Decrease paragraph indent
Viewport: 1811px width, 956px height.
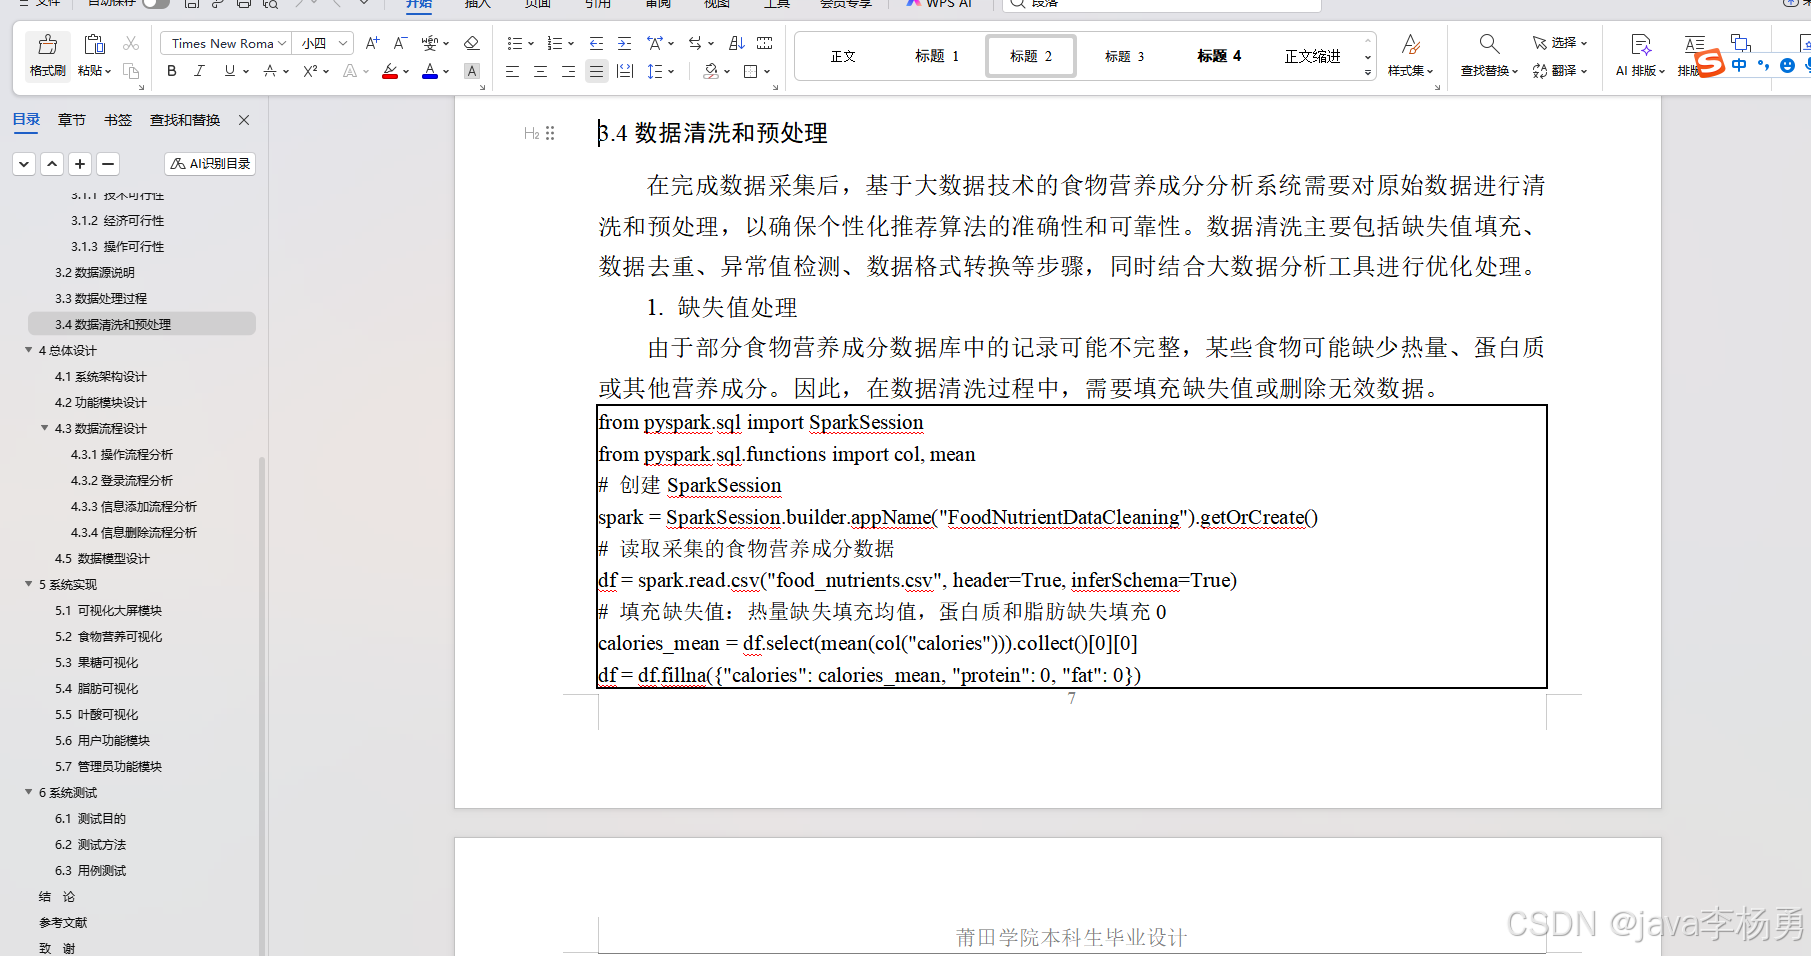(x=596, y=43)
